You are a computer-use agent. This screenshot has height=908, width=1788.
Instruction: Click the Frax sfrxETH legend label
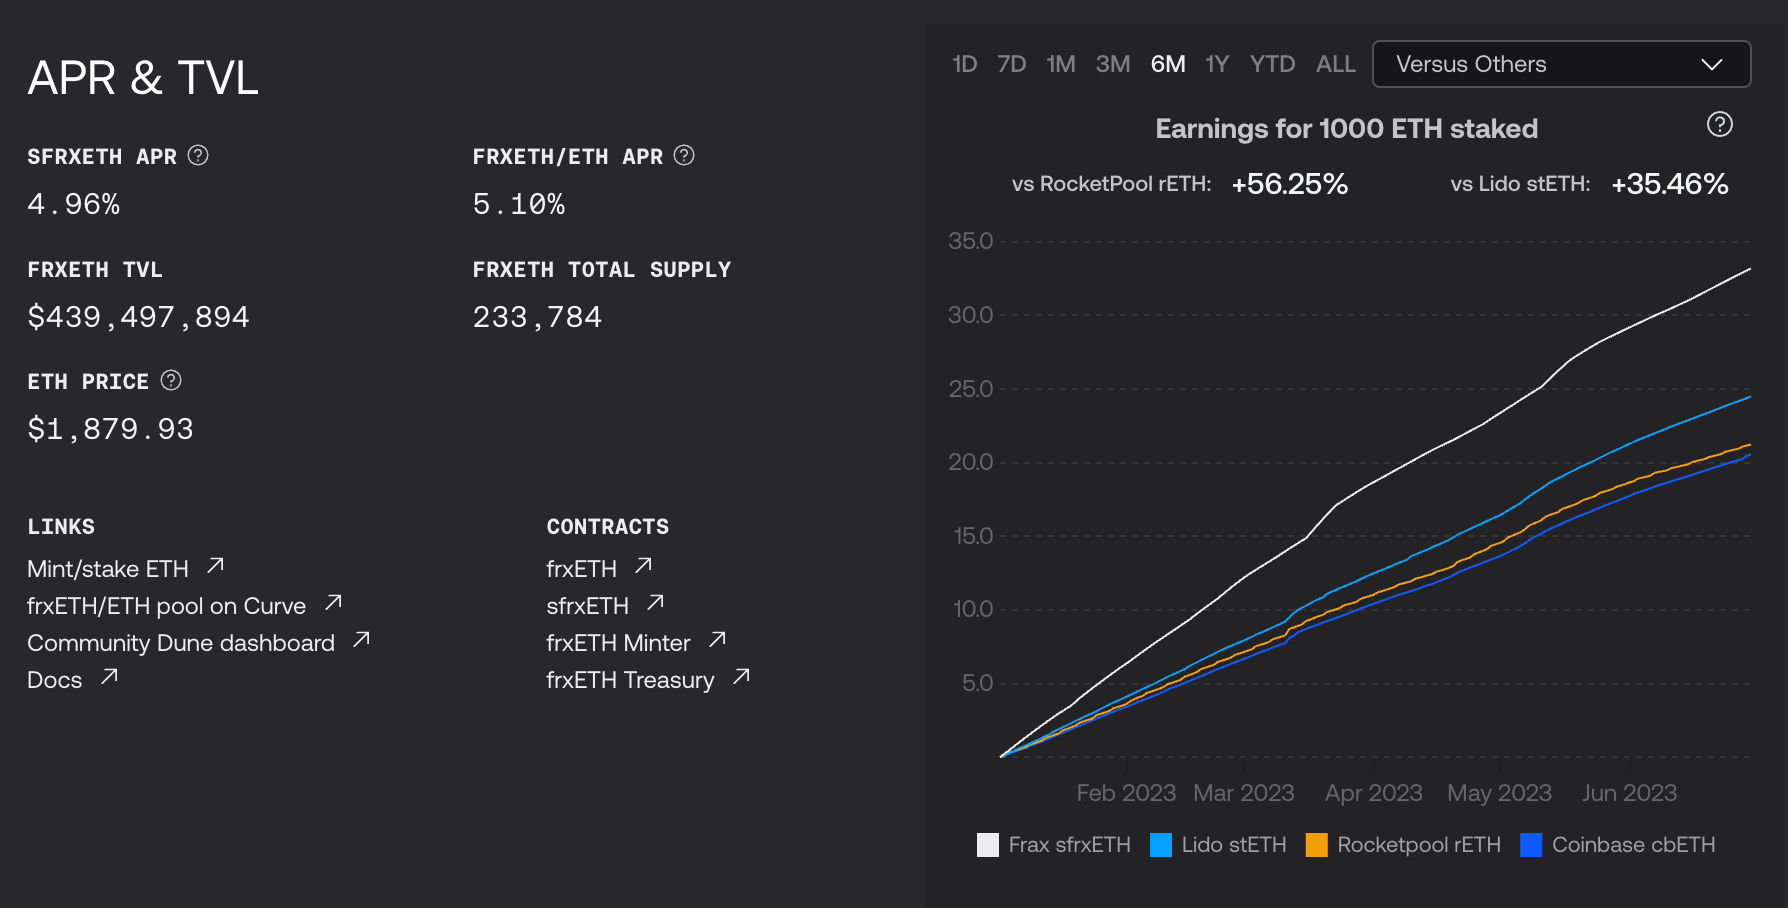[1069, 845]
